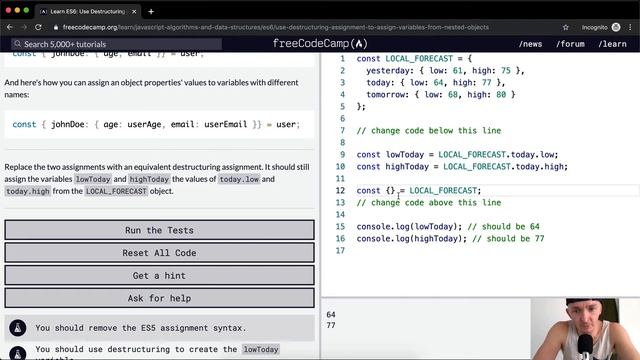Click console output value 64
Image resolution: width=640 pixels, height=360 pixels.
click(331, 315)
